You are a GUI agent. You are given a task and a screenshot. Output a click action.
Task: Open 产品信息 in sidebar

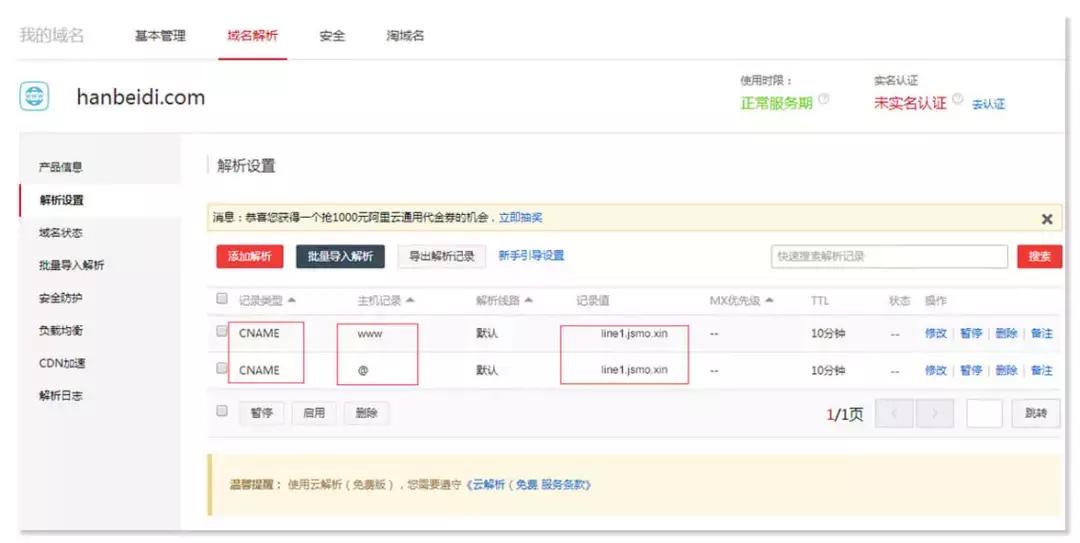[x=61, y=167]
